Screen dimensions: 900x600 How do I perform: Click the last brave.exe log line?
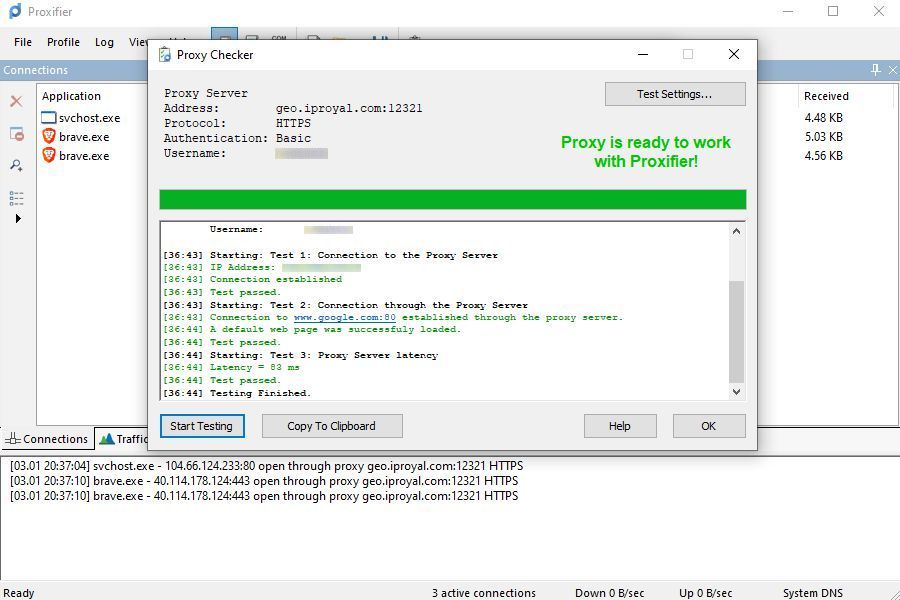click(264, 496)
